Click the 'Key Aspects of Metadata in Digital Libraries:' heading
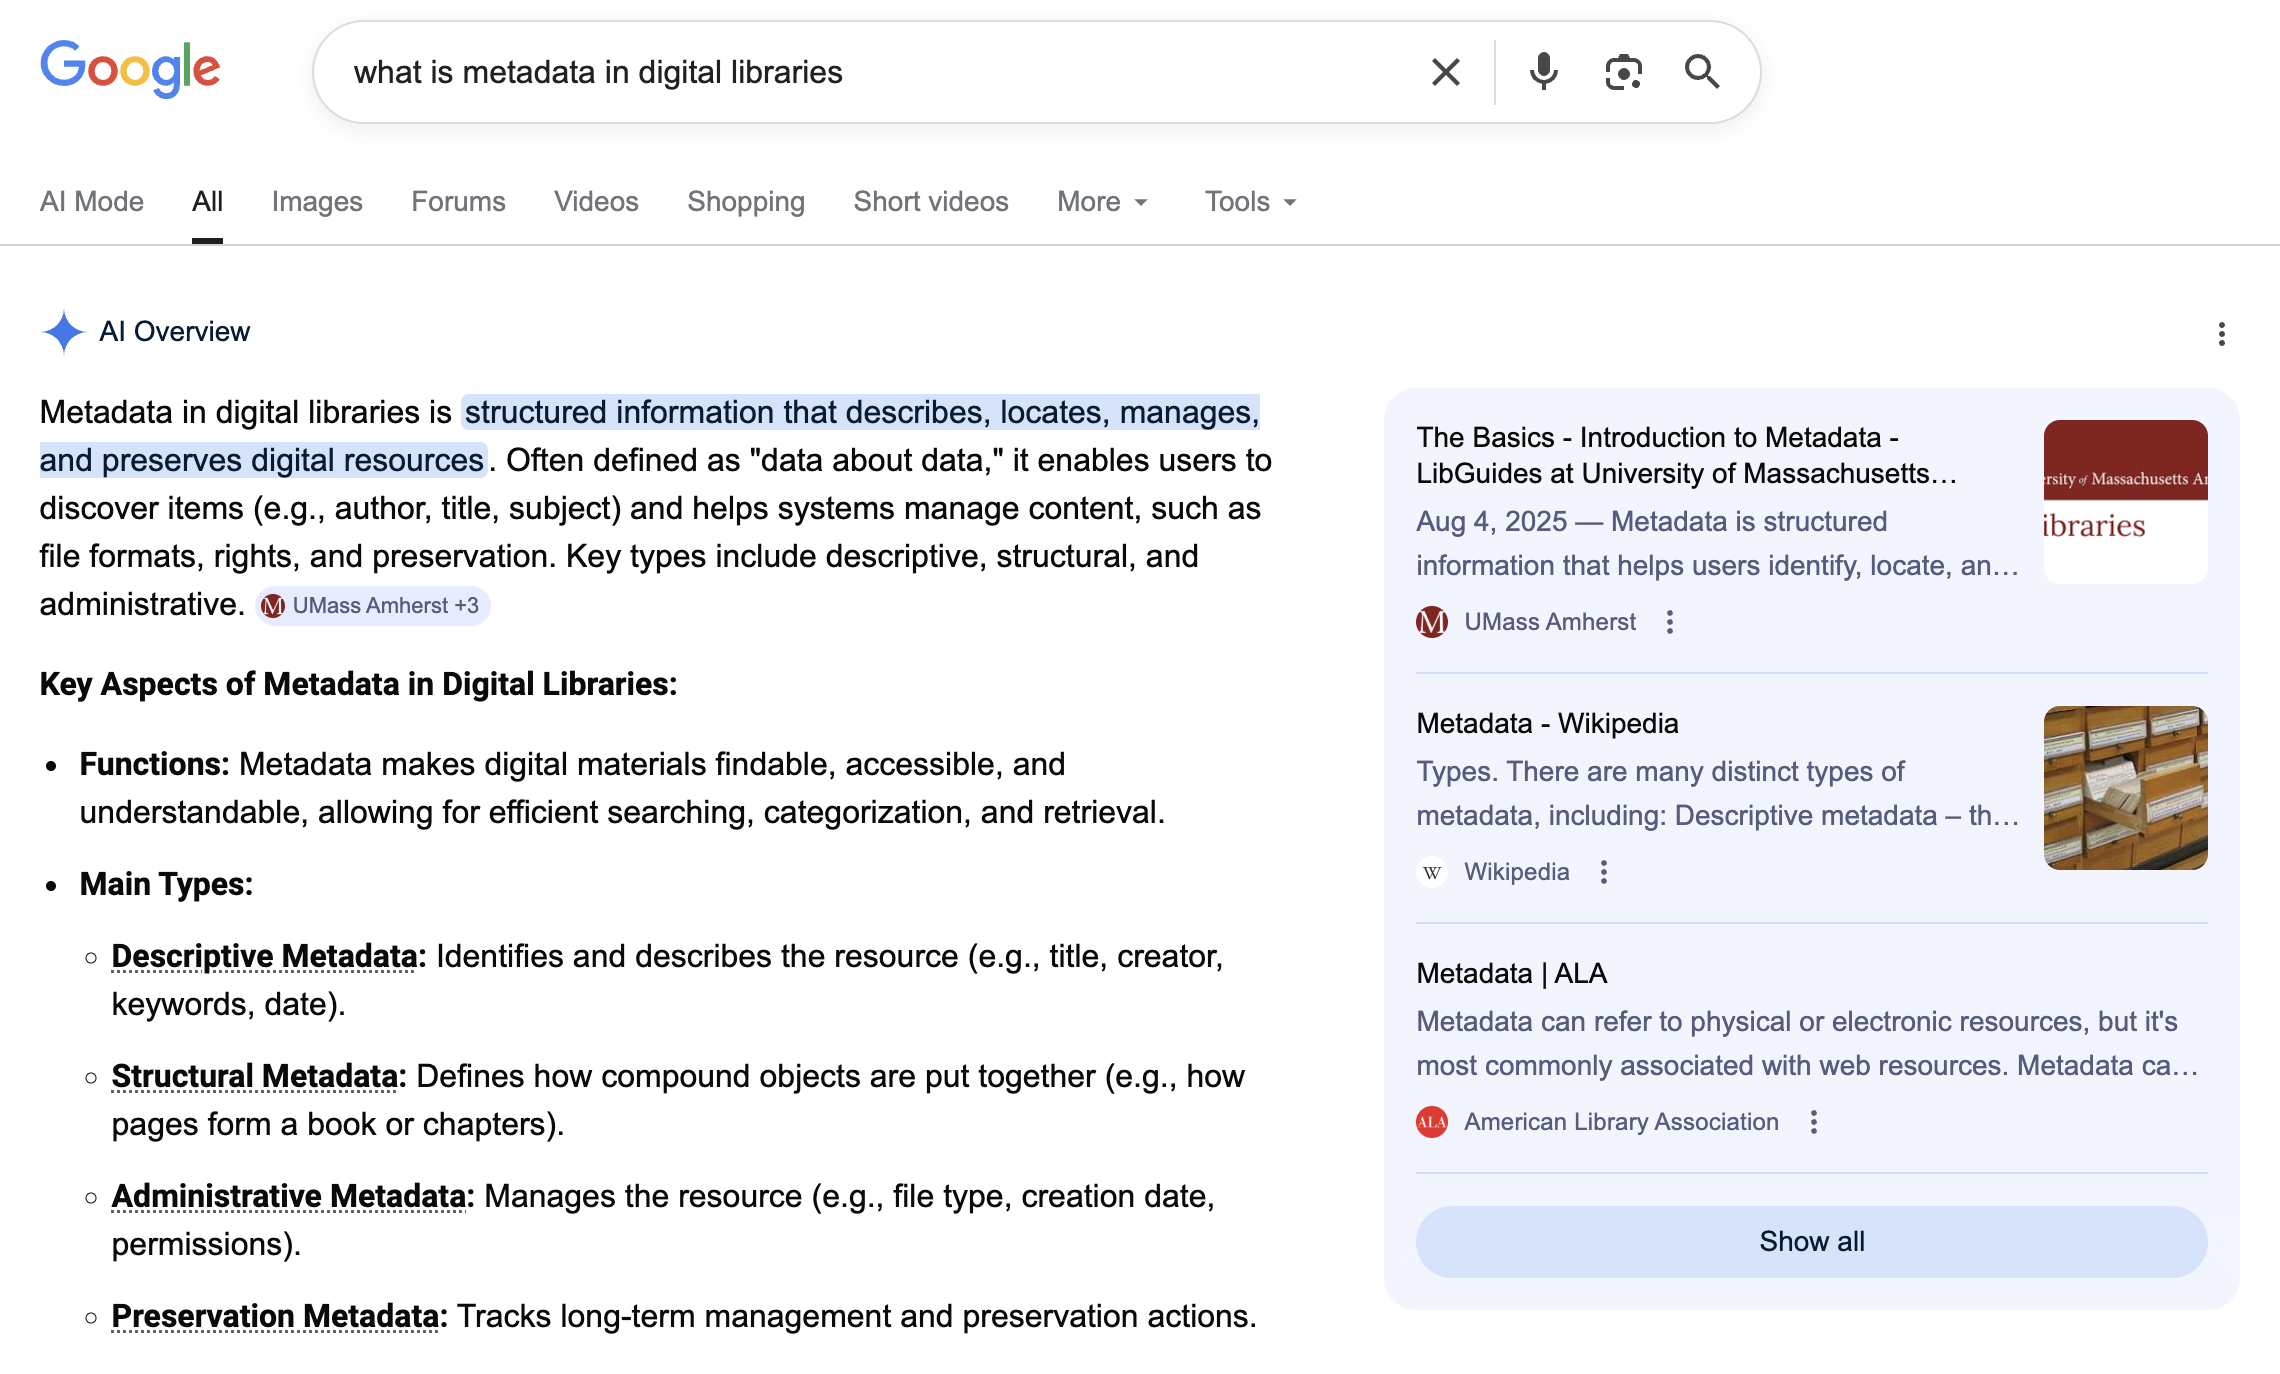This screenshot has width=2280, height=1374. (x=358, y=684)
